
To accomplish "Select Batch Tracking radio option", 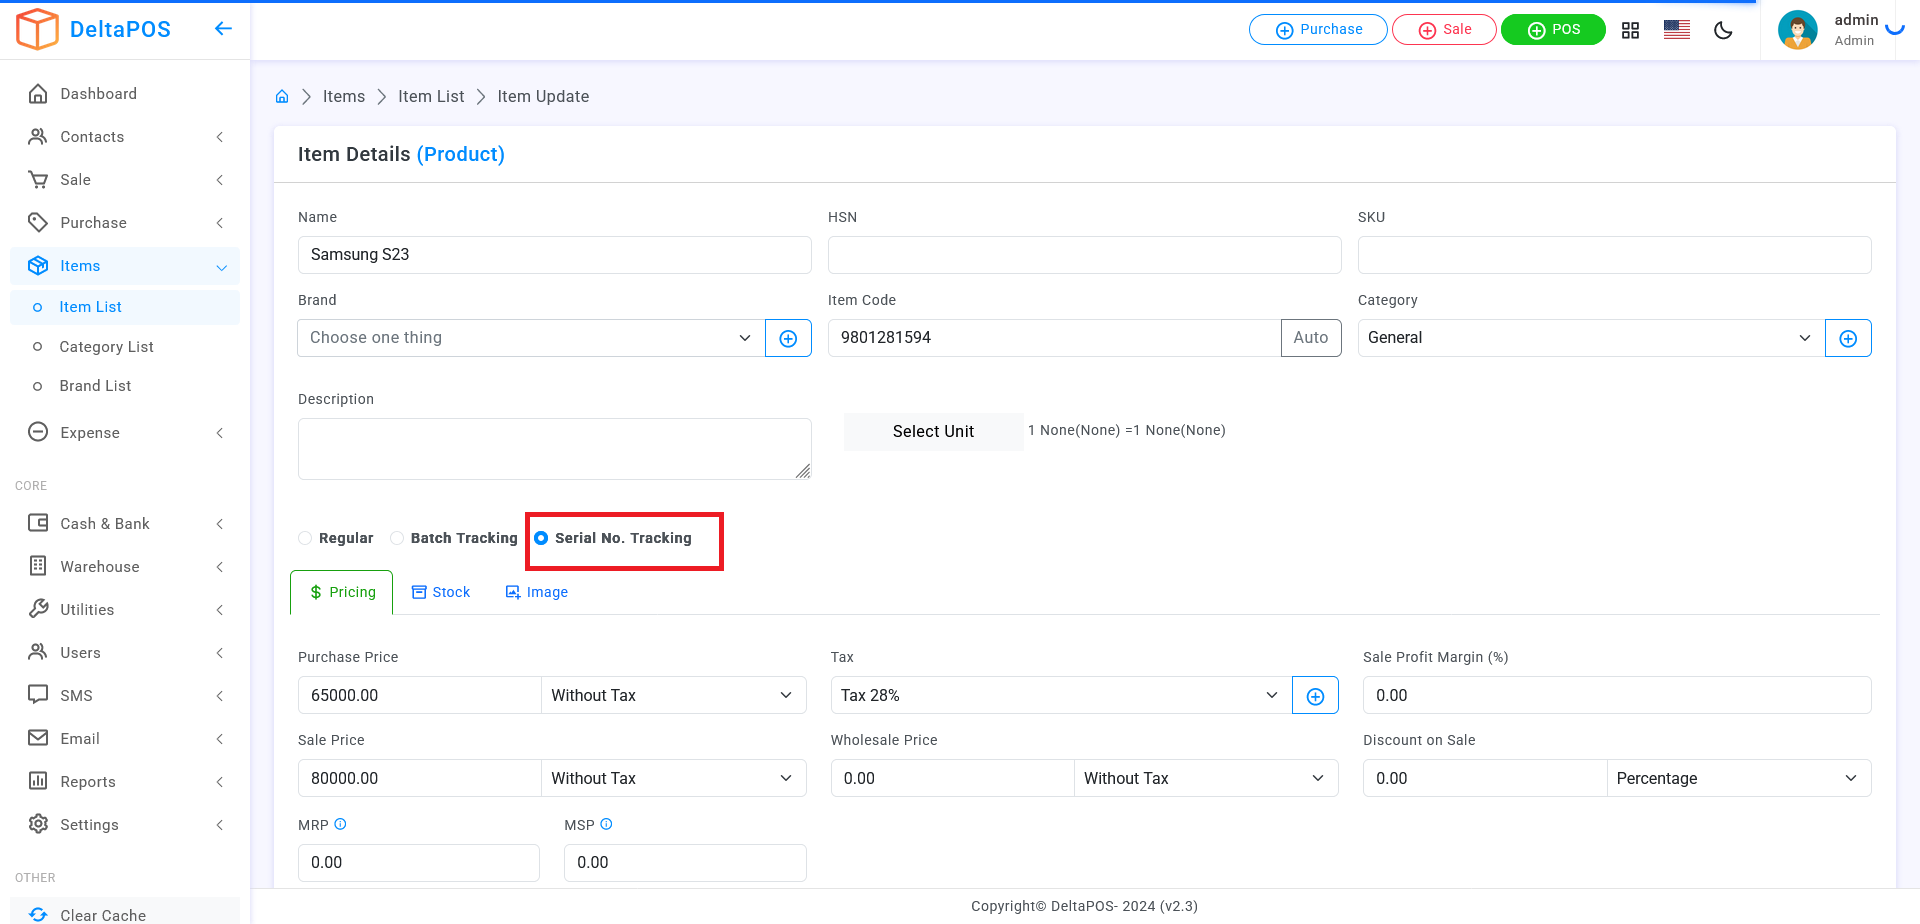I will click(397, 538).
